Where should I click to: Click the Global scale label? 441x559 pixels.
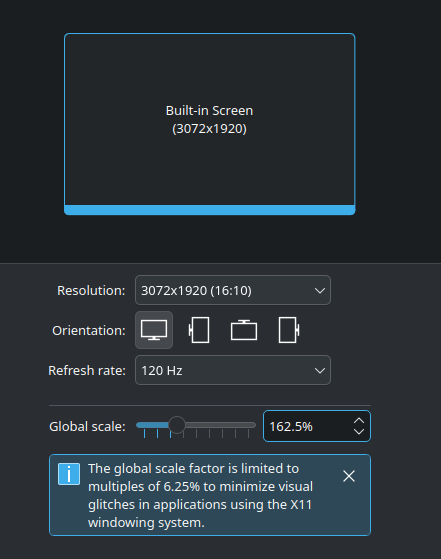tap(87, 426)
